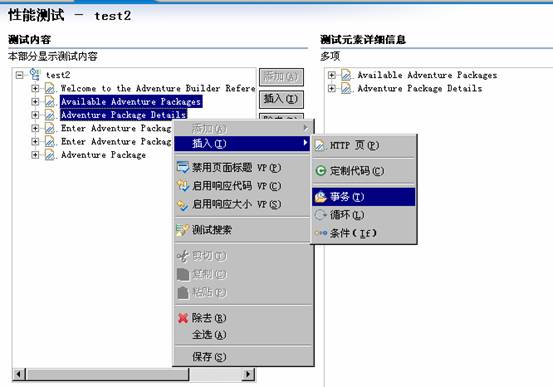
Task: Expand Available Adventure Packages in details pane
Action: [x=332, y=75]
